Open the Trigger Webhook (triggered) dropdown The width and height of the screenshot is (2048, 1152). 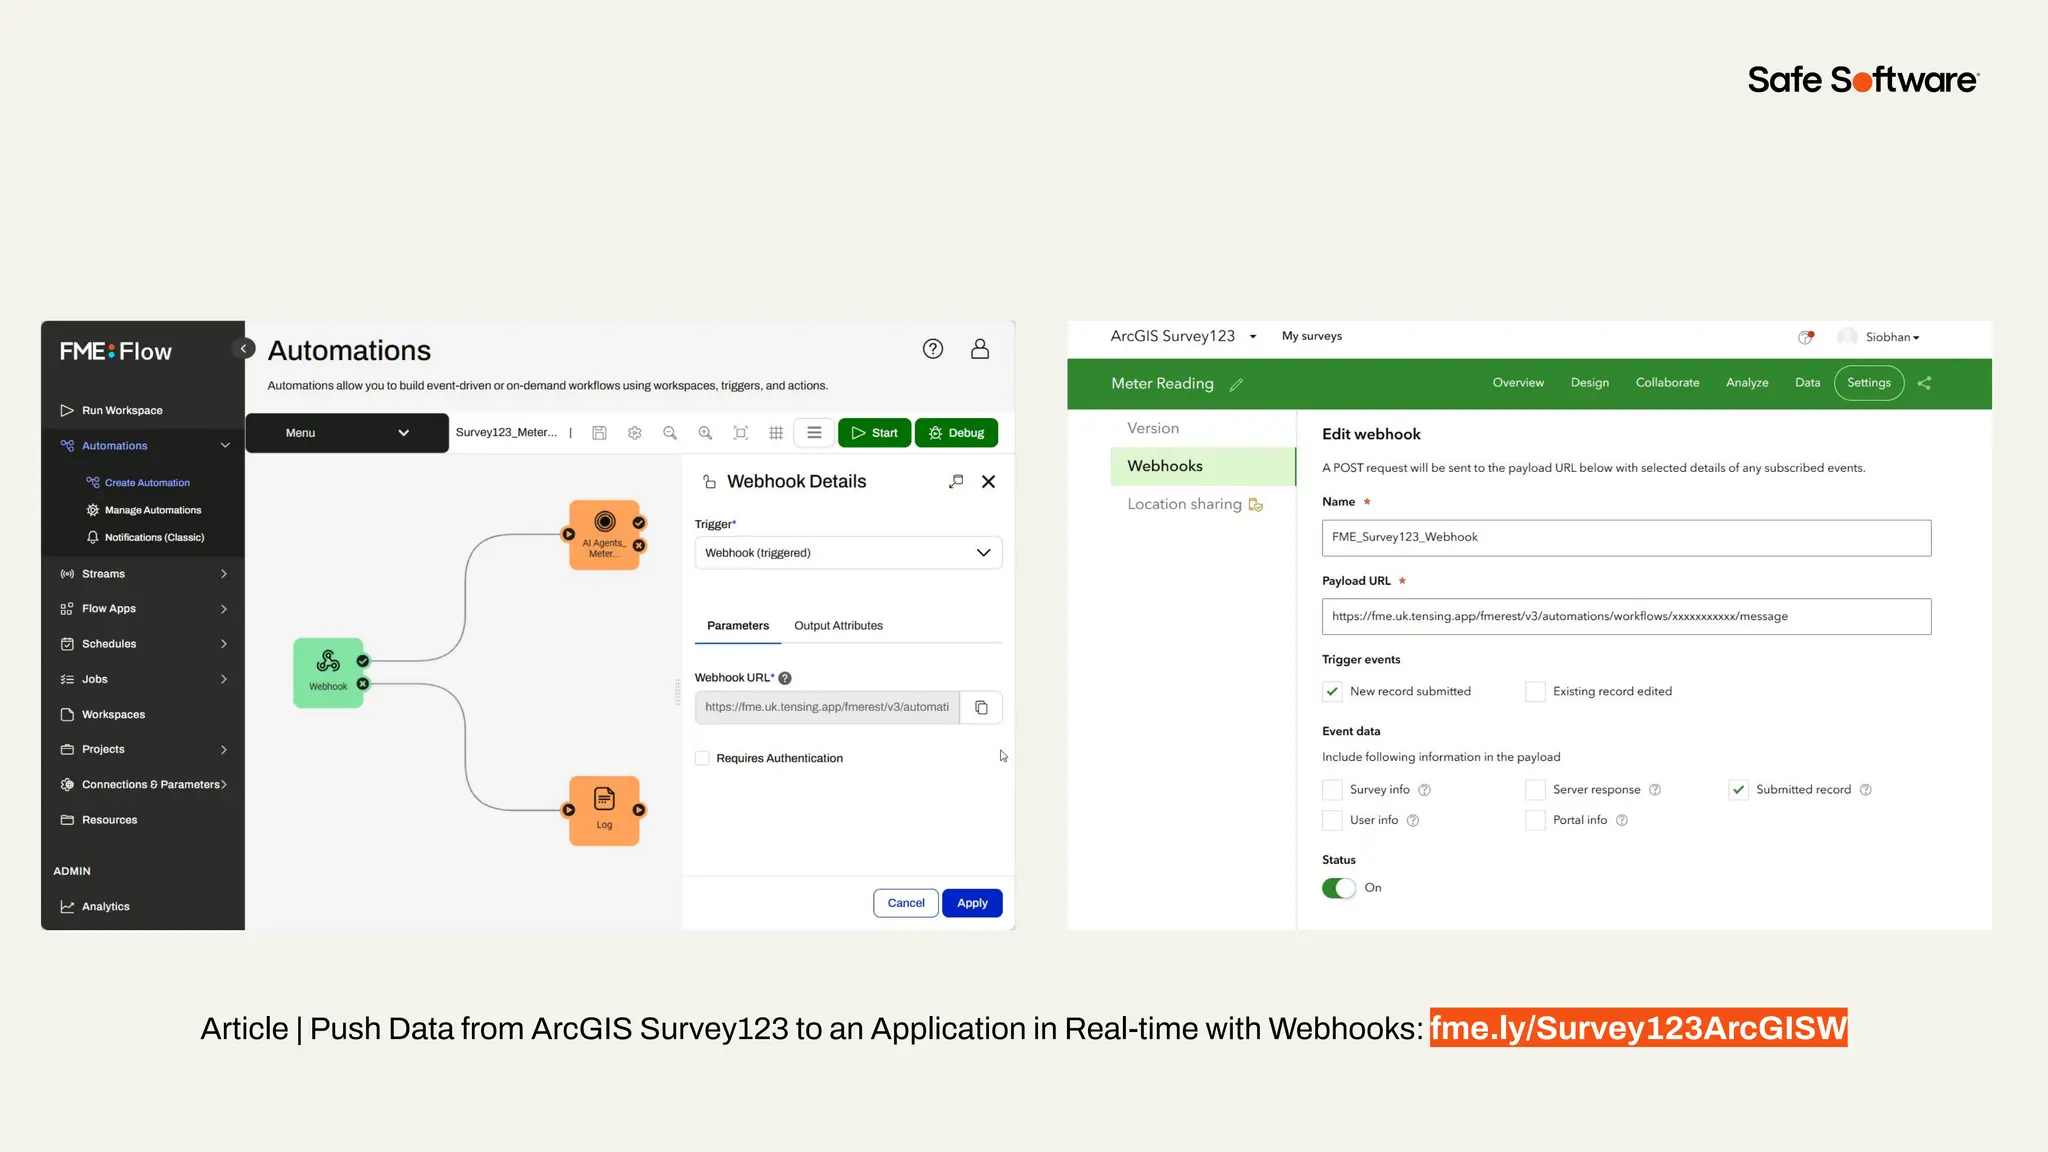(848, 553)
